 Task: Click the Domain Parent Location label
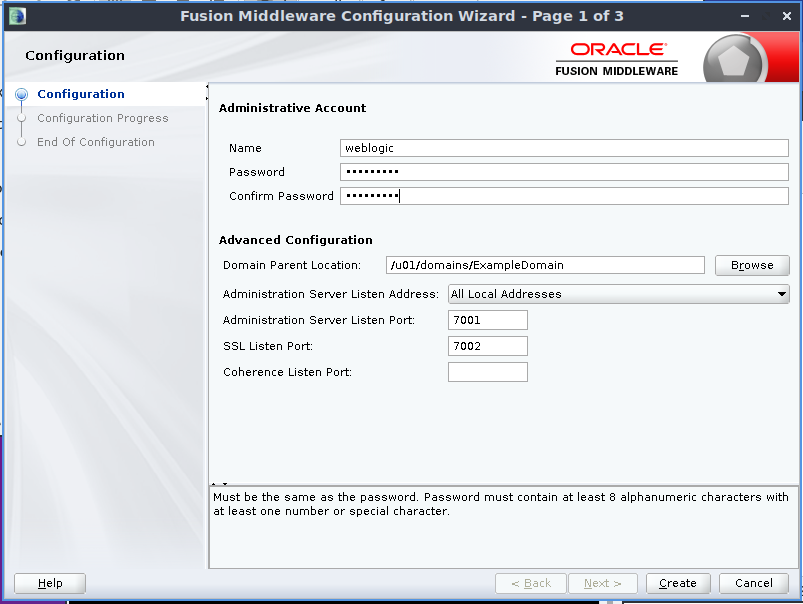coord(292,265)
